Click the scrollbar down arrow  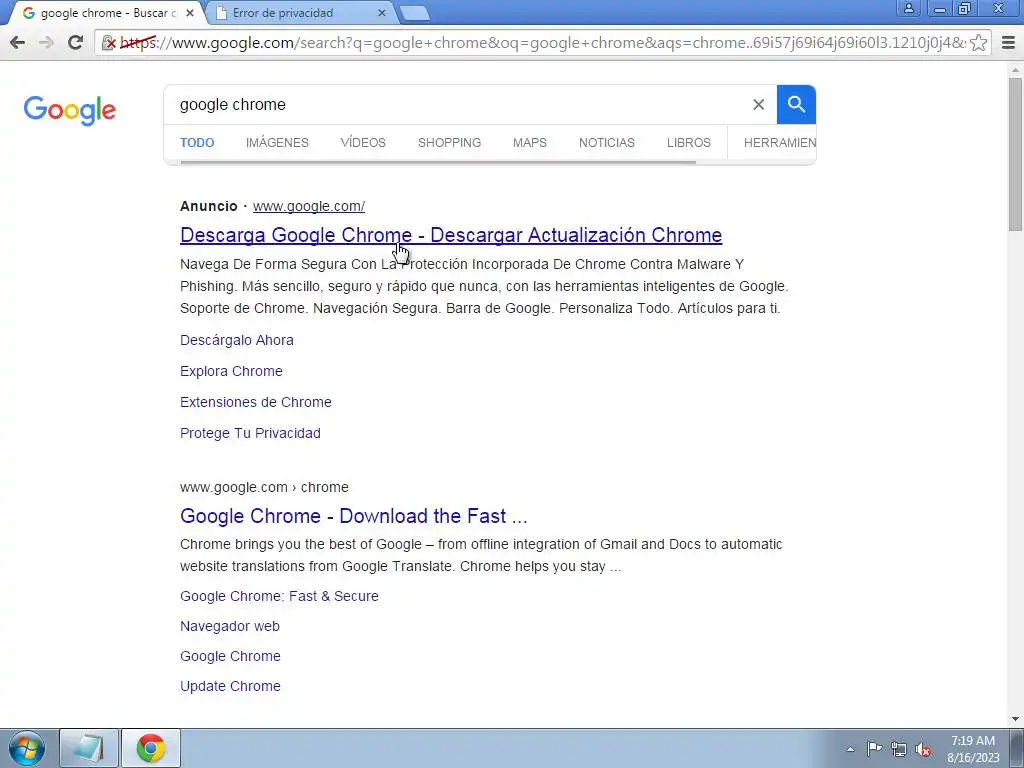click(1015, 719)
